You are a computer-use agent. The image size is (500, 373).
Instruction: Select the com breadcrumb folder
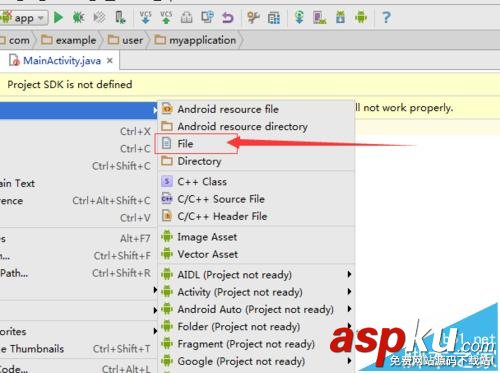click(x=15, y=40)
